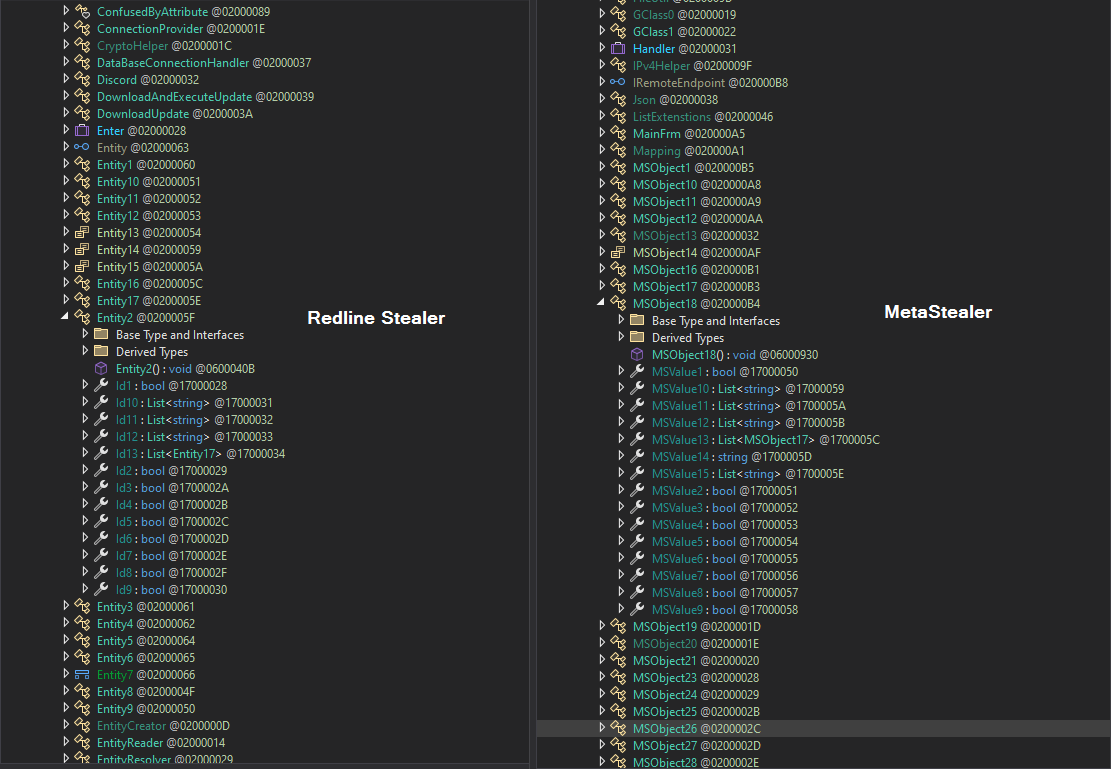Click the icon beside MSObject14 @020000AF
Viewport: 1111px width, 769px height.
pyautogui.click(x=618, y=253)
